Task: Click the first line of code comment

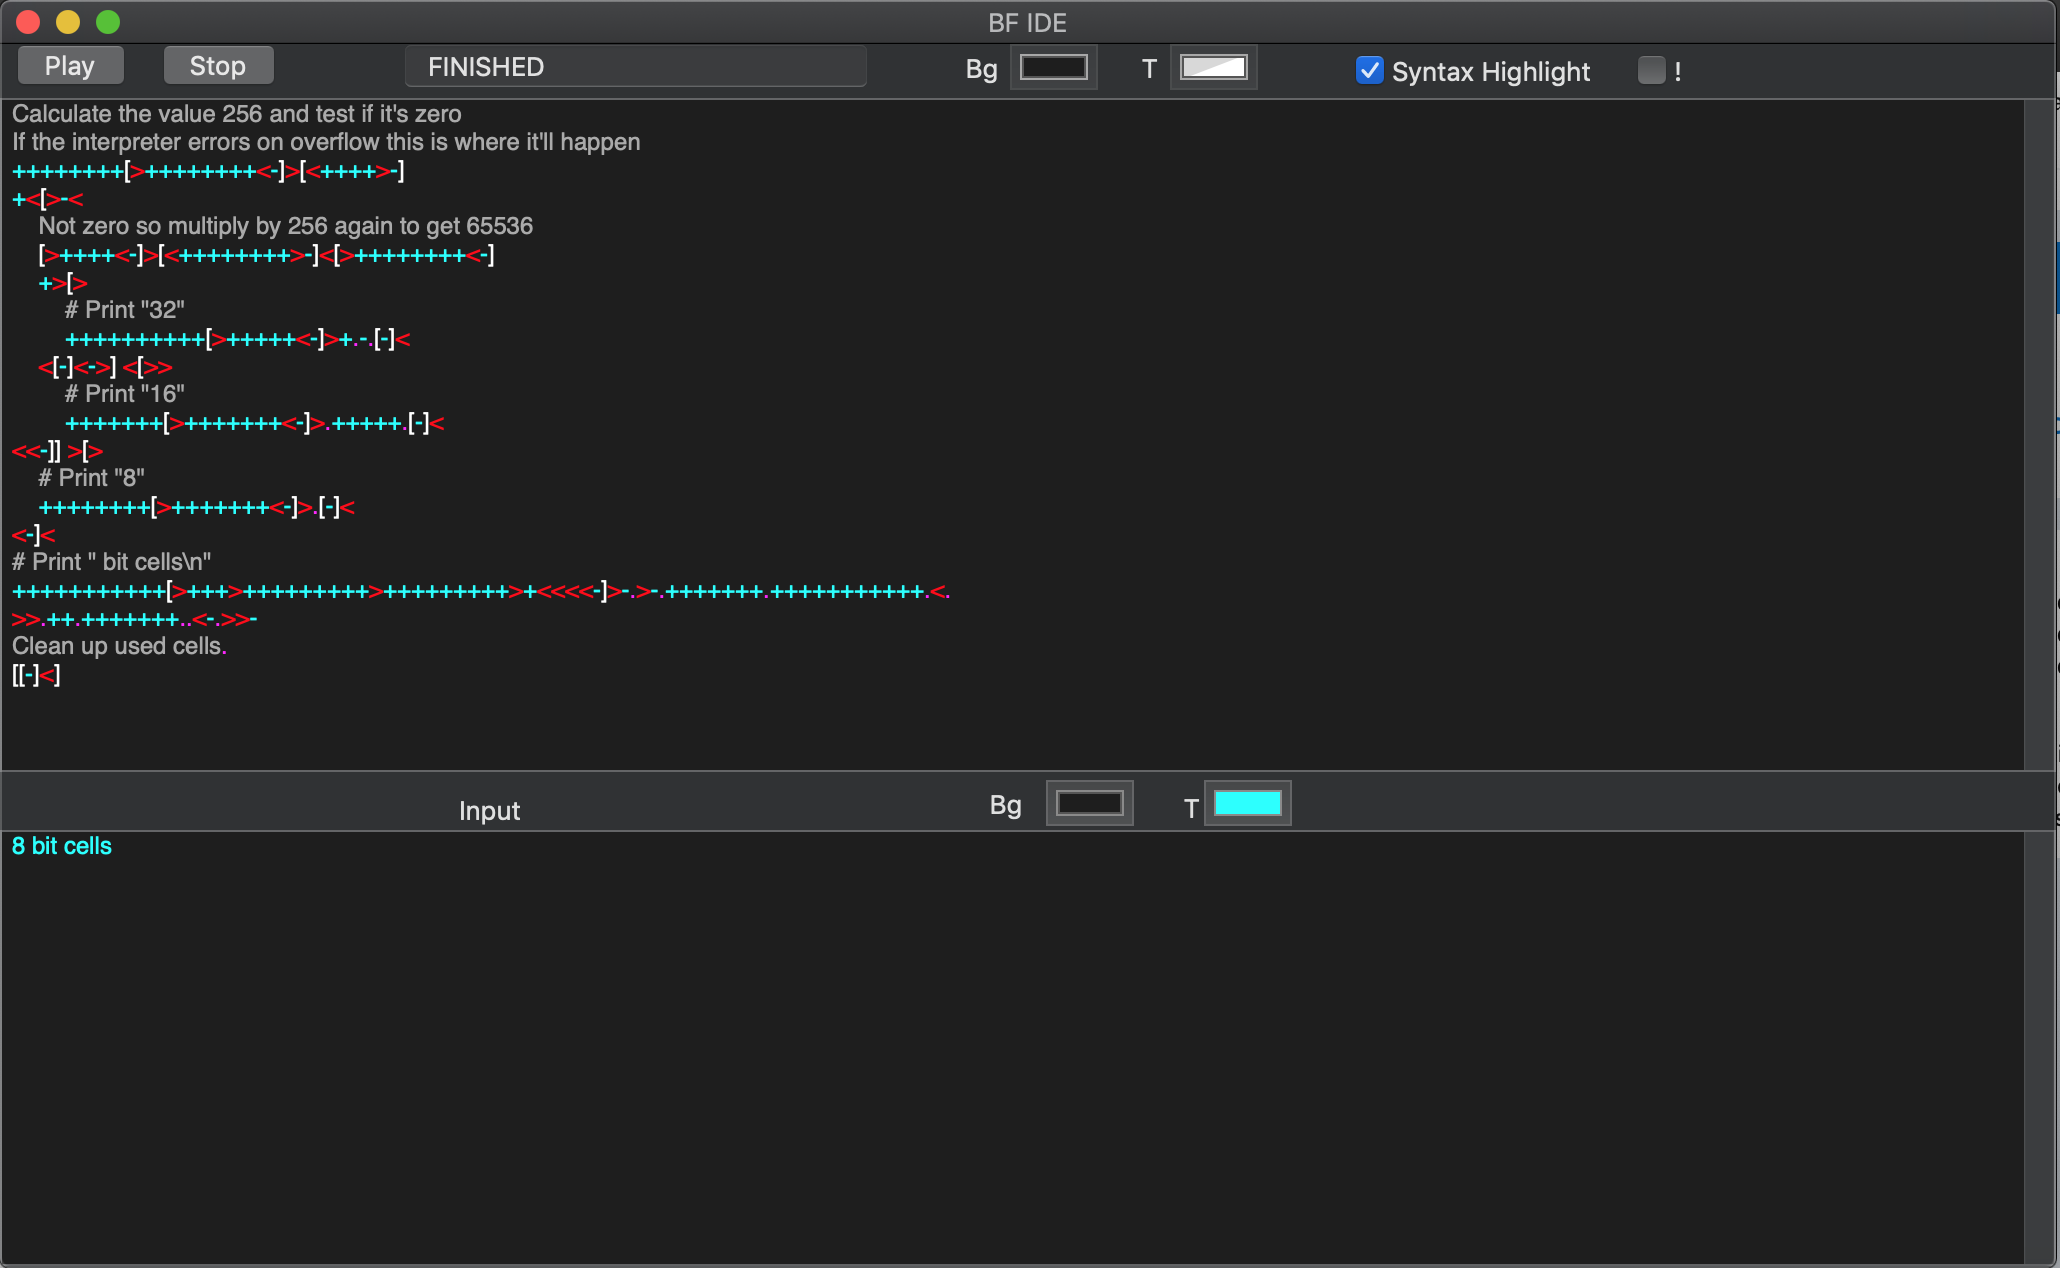Action: (237, 114)
